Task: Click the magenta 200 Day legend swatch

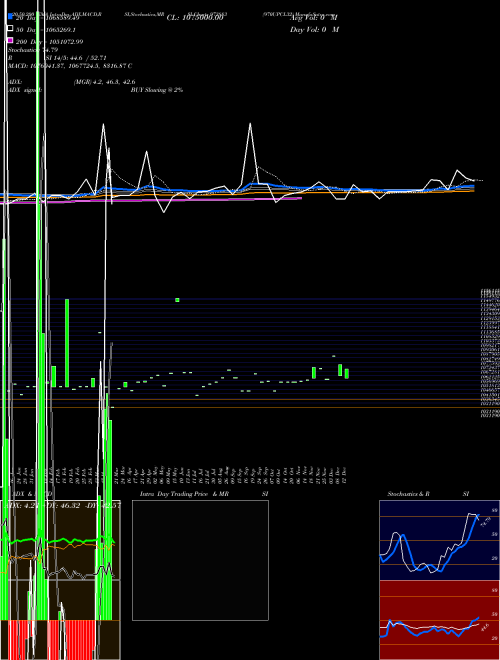Action: 11,41
